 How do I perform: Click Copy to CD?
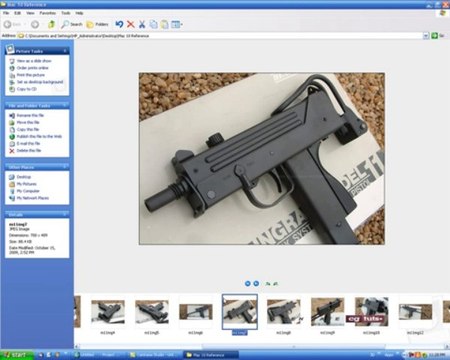23,89
